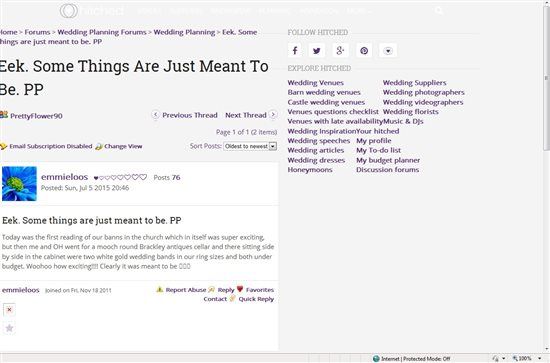Click Forums breadcrumb link
This screenshot has width=550, height=363.
click(37, 32)
